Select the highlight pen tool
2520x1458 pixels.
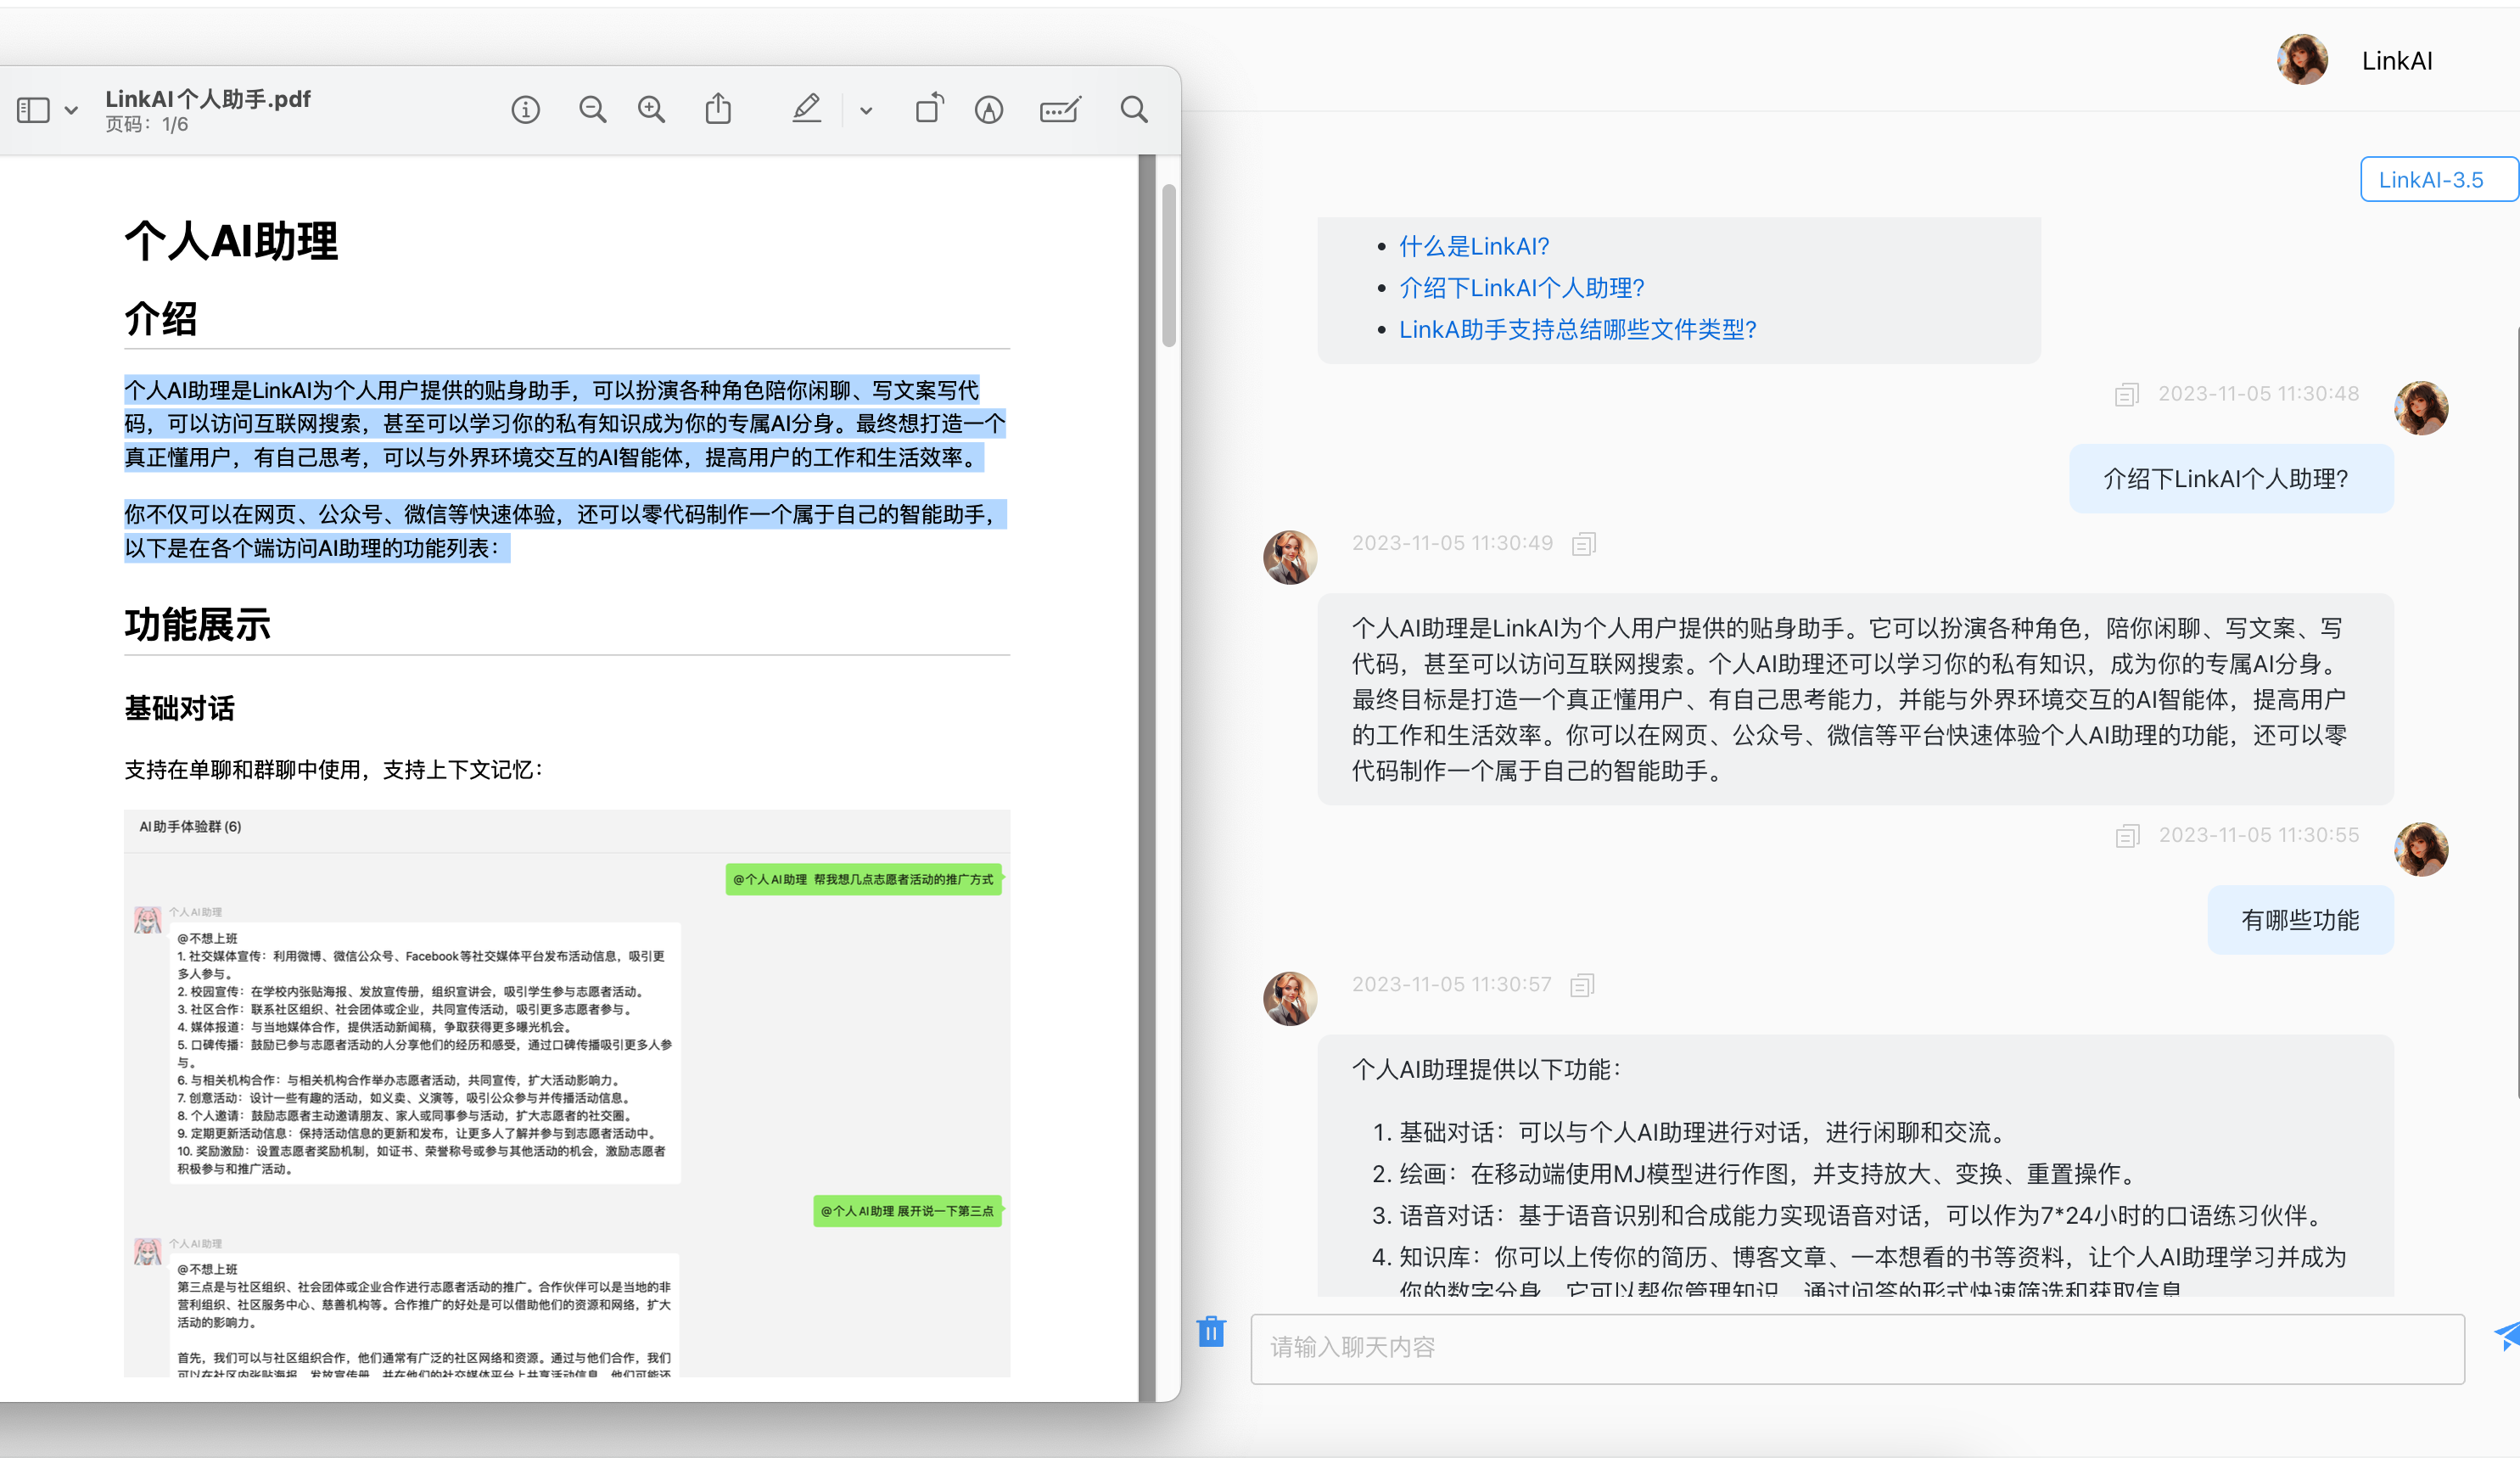pos(806,108)
